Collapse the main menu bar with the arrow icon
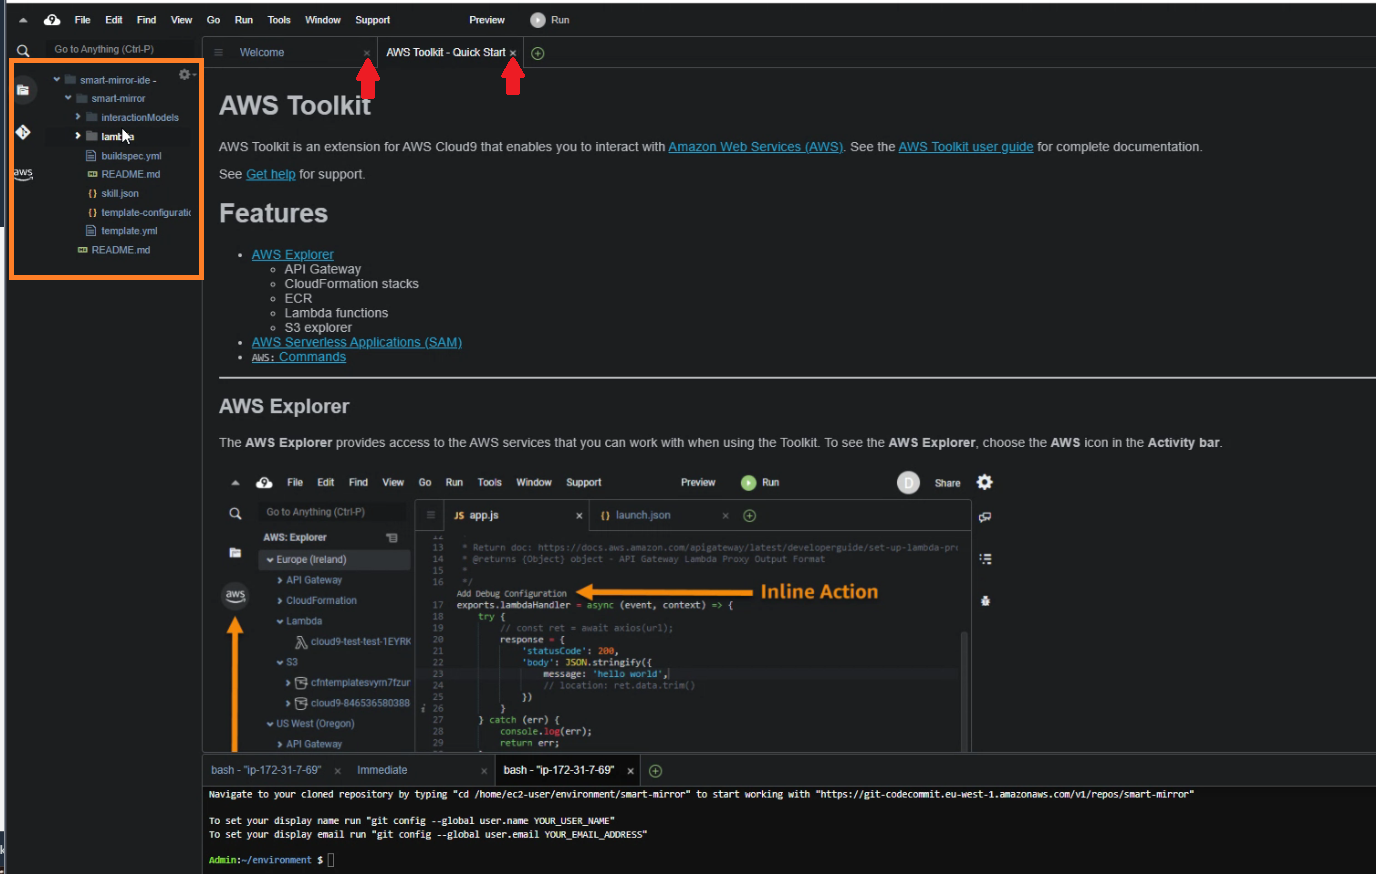 [x=23, y=20]
